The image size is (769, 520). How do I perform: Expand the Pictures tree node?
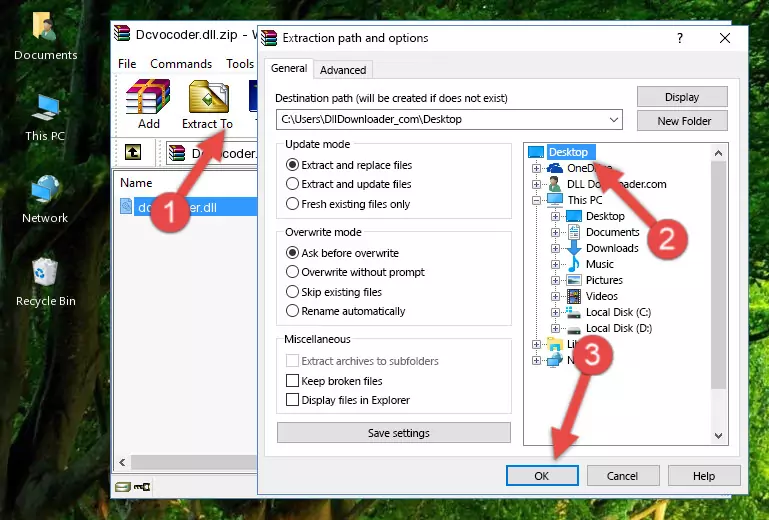[555, 281]
